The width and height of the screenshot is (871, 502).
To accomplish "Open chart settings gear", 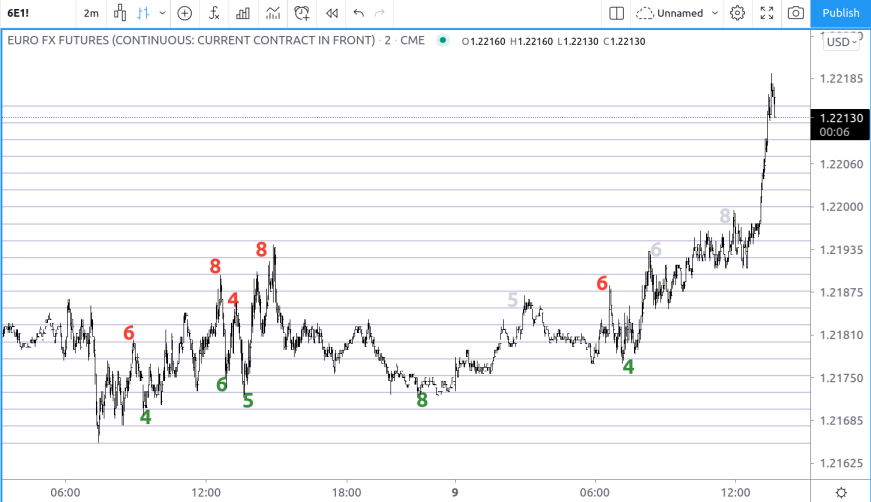I will click(x=737, y=13).
